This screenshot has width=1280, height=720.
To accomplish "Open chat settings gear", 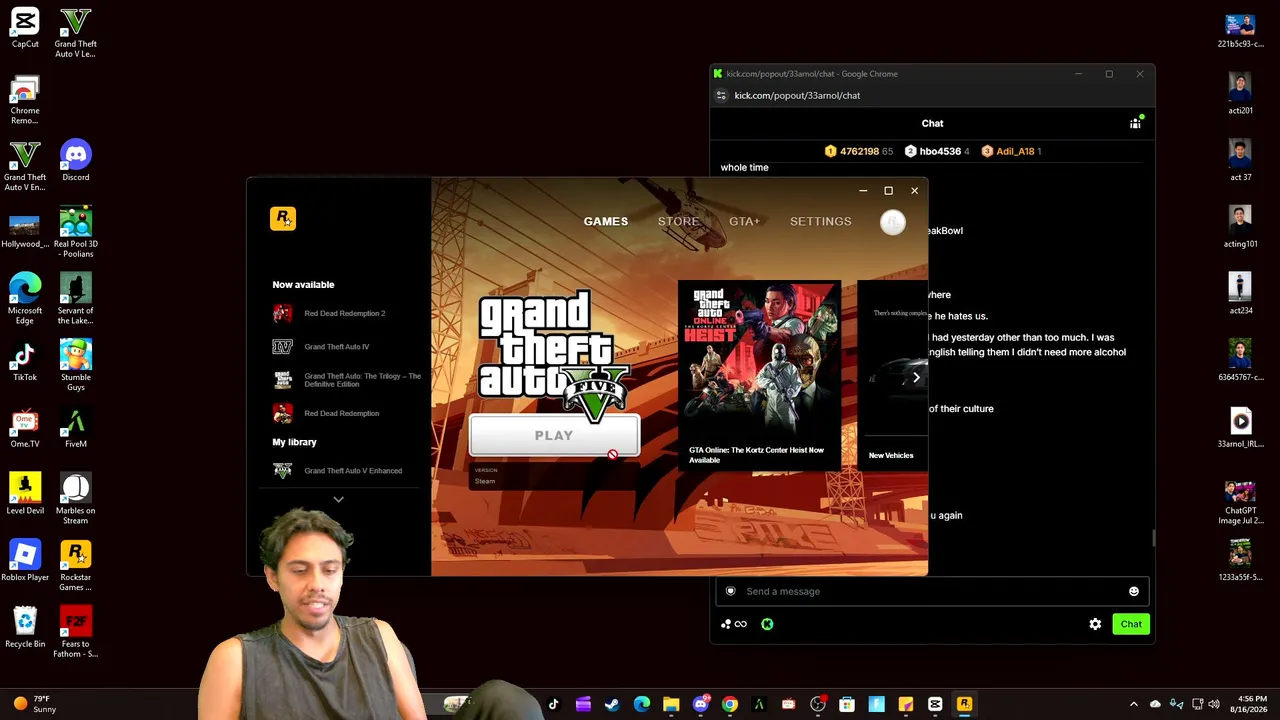I will click(x=1095, y=624).
